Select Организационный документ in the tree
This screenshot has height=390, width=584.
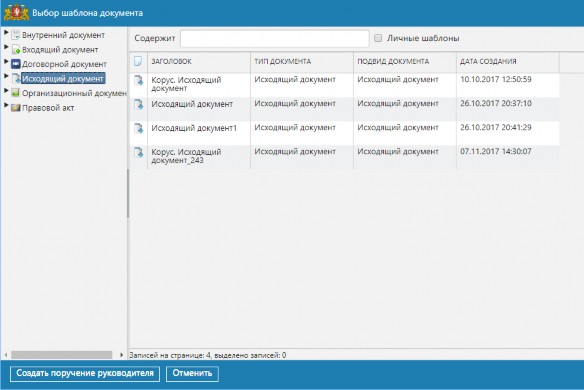point(74,93)
